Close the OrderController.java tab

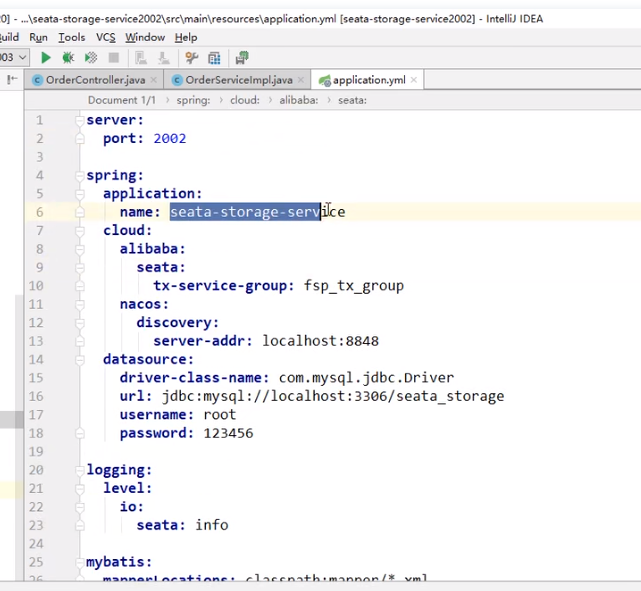(153, 80)
